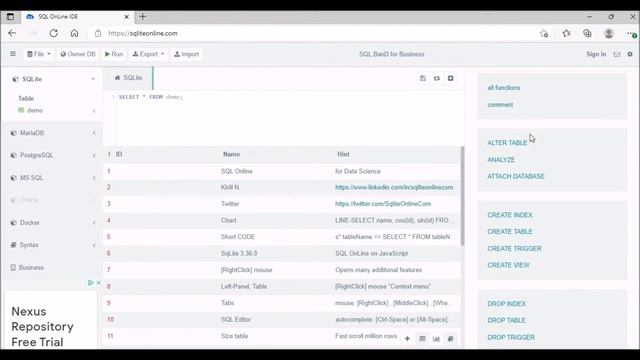Viewport: 640px width, 360px height.
Task: Select the 'SqLite 3.36.0' cell
Action: coord(239,253)
